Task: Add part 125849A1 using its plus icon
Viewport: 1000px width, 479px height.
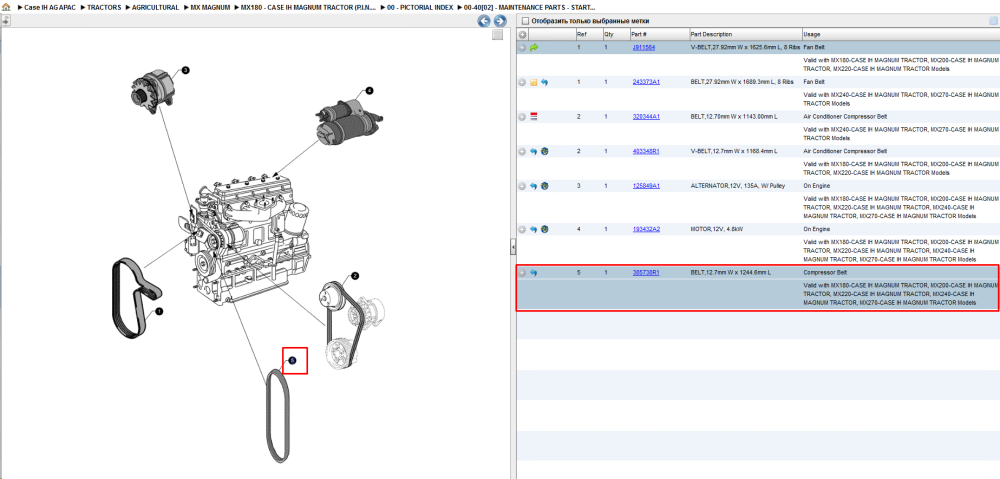Action: click(x=522, y=186)
